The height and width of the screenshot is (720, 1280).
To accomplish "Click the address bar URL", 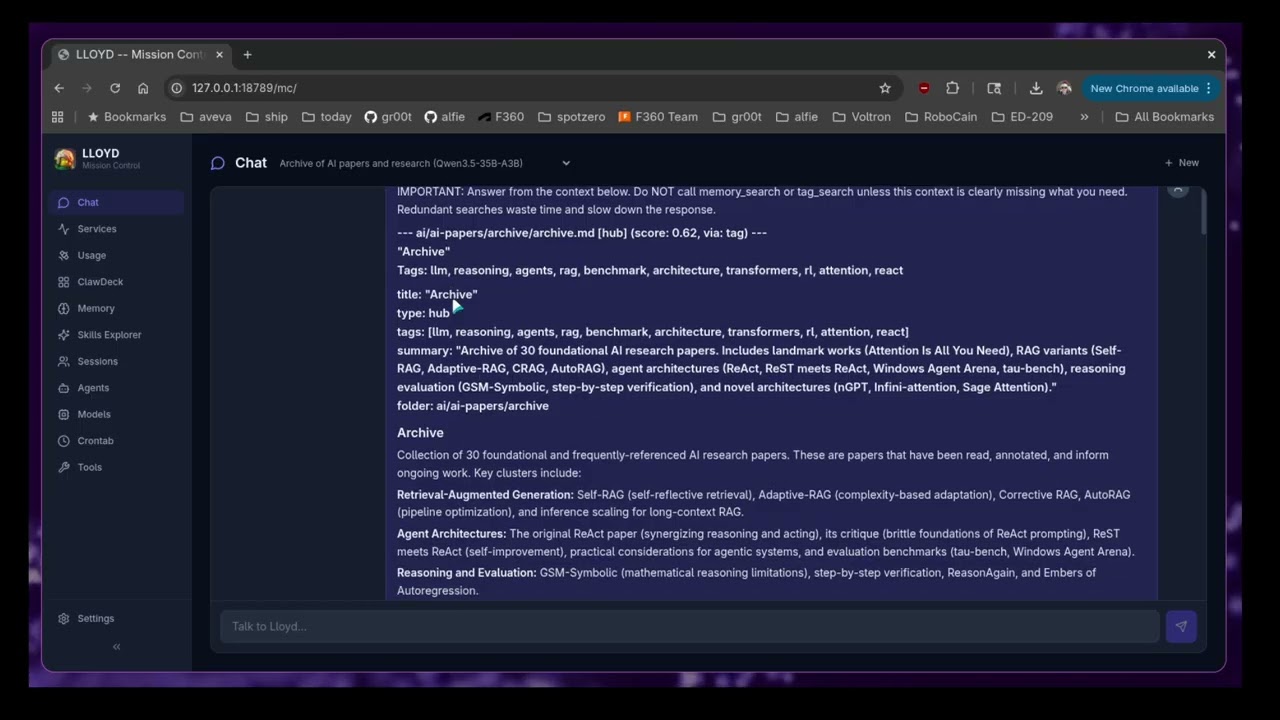I will [x=244, y=88].
